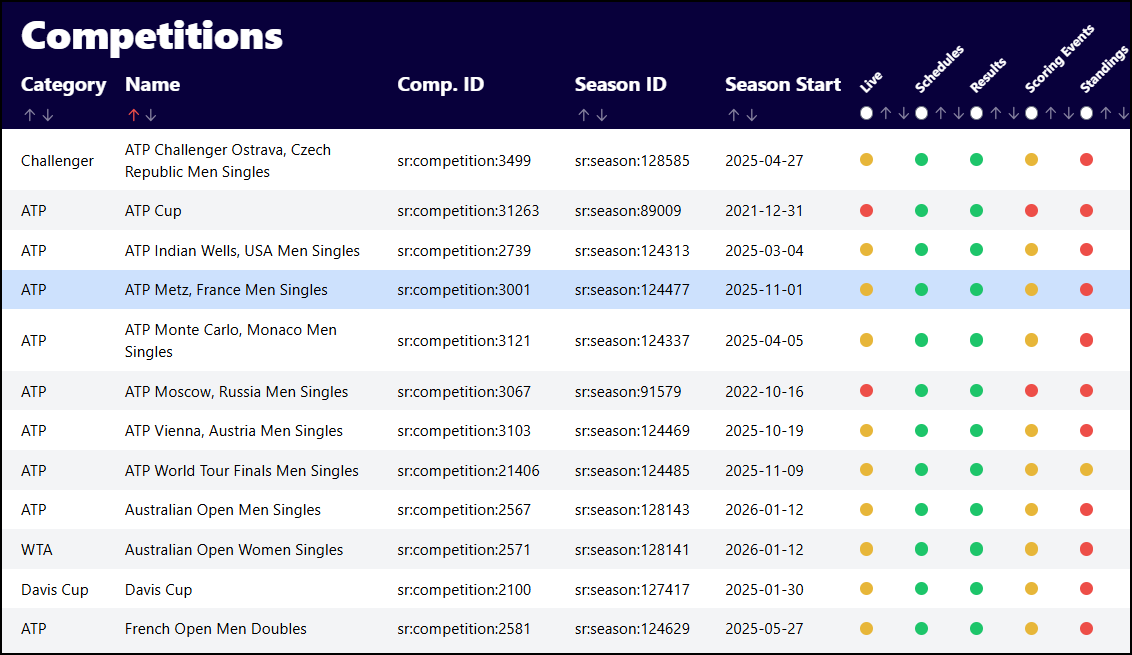This screenshot has width=1132, height=655.
Task: Sort Category column ascending with up arrow
Action: coord(30,115)
